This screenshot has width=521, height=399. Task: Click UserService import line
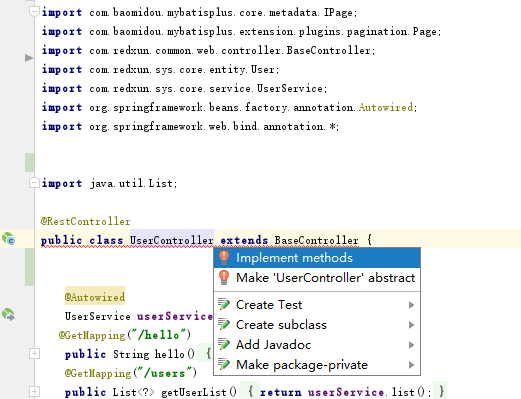point(184,88)
